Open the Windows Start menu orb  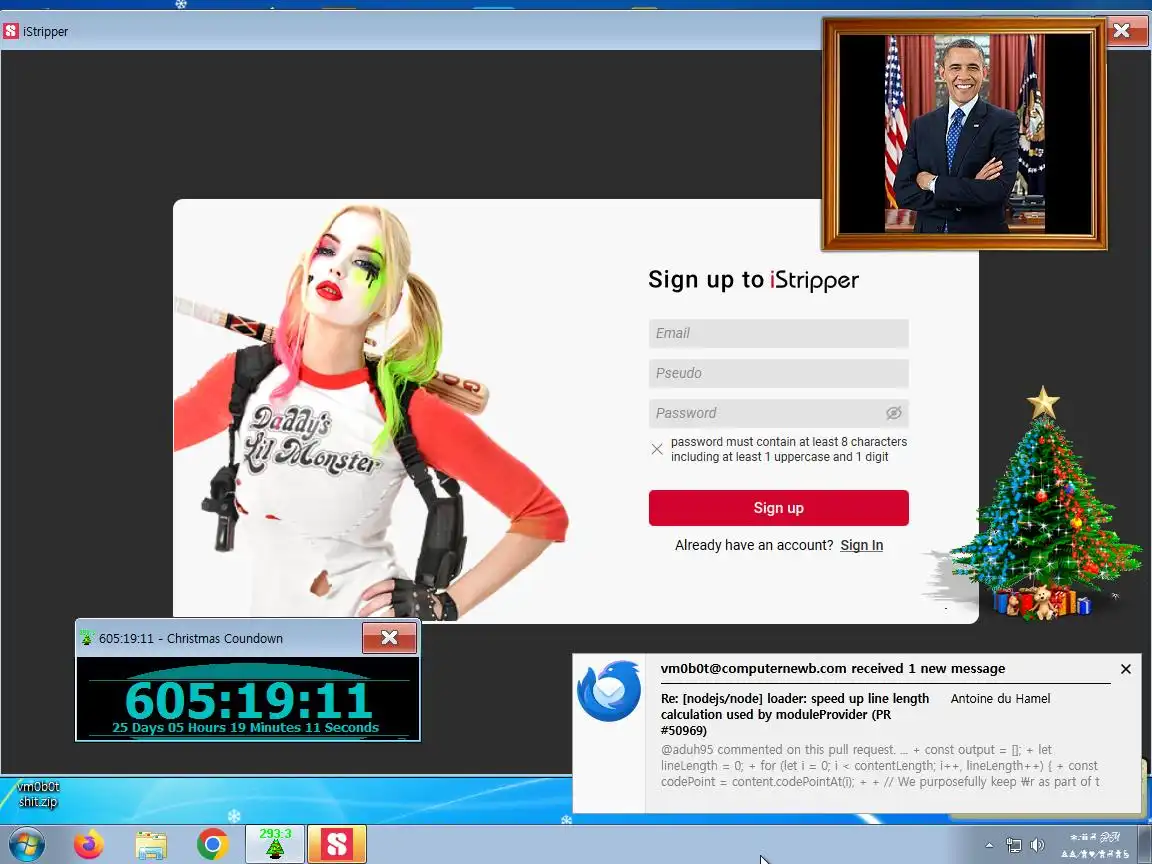(x=26, y=845)
